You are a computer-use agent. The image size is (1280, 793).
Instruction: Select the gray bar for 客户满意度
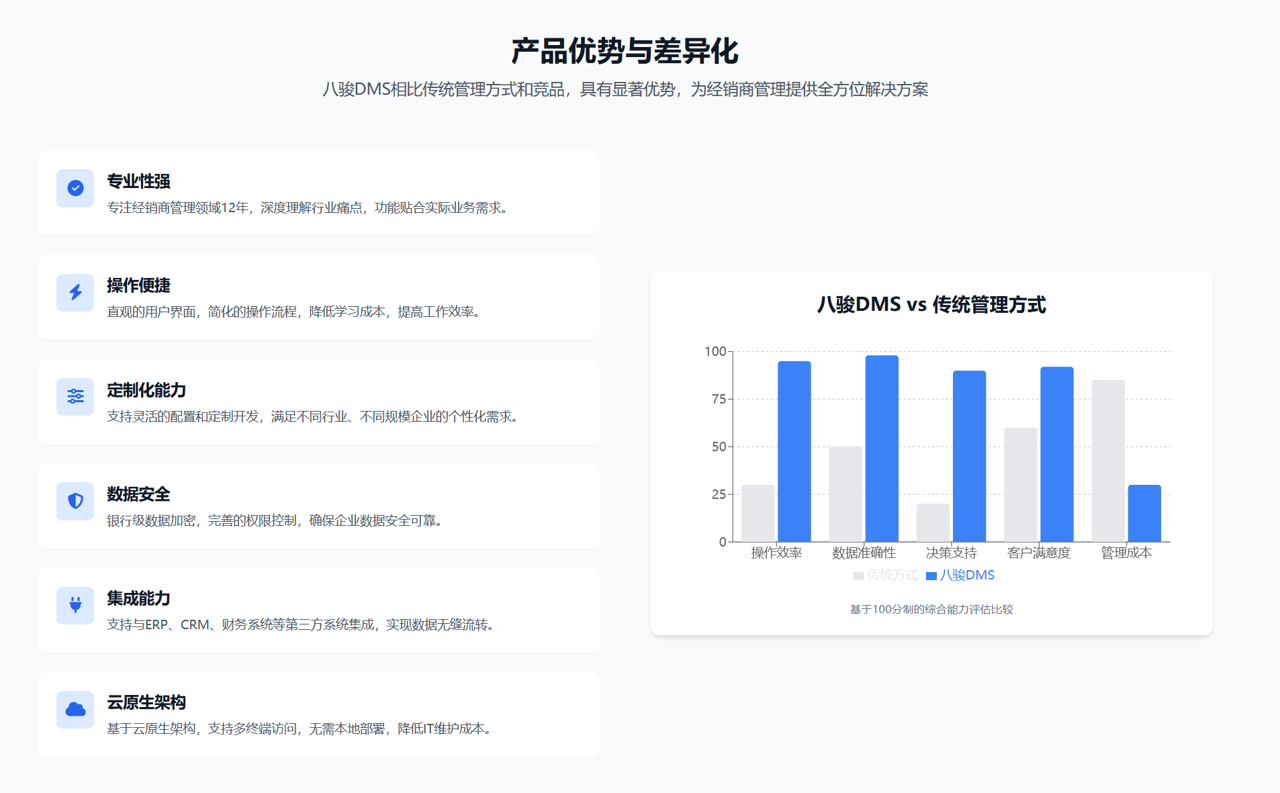point(1020,485)
